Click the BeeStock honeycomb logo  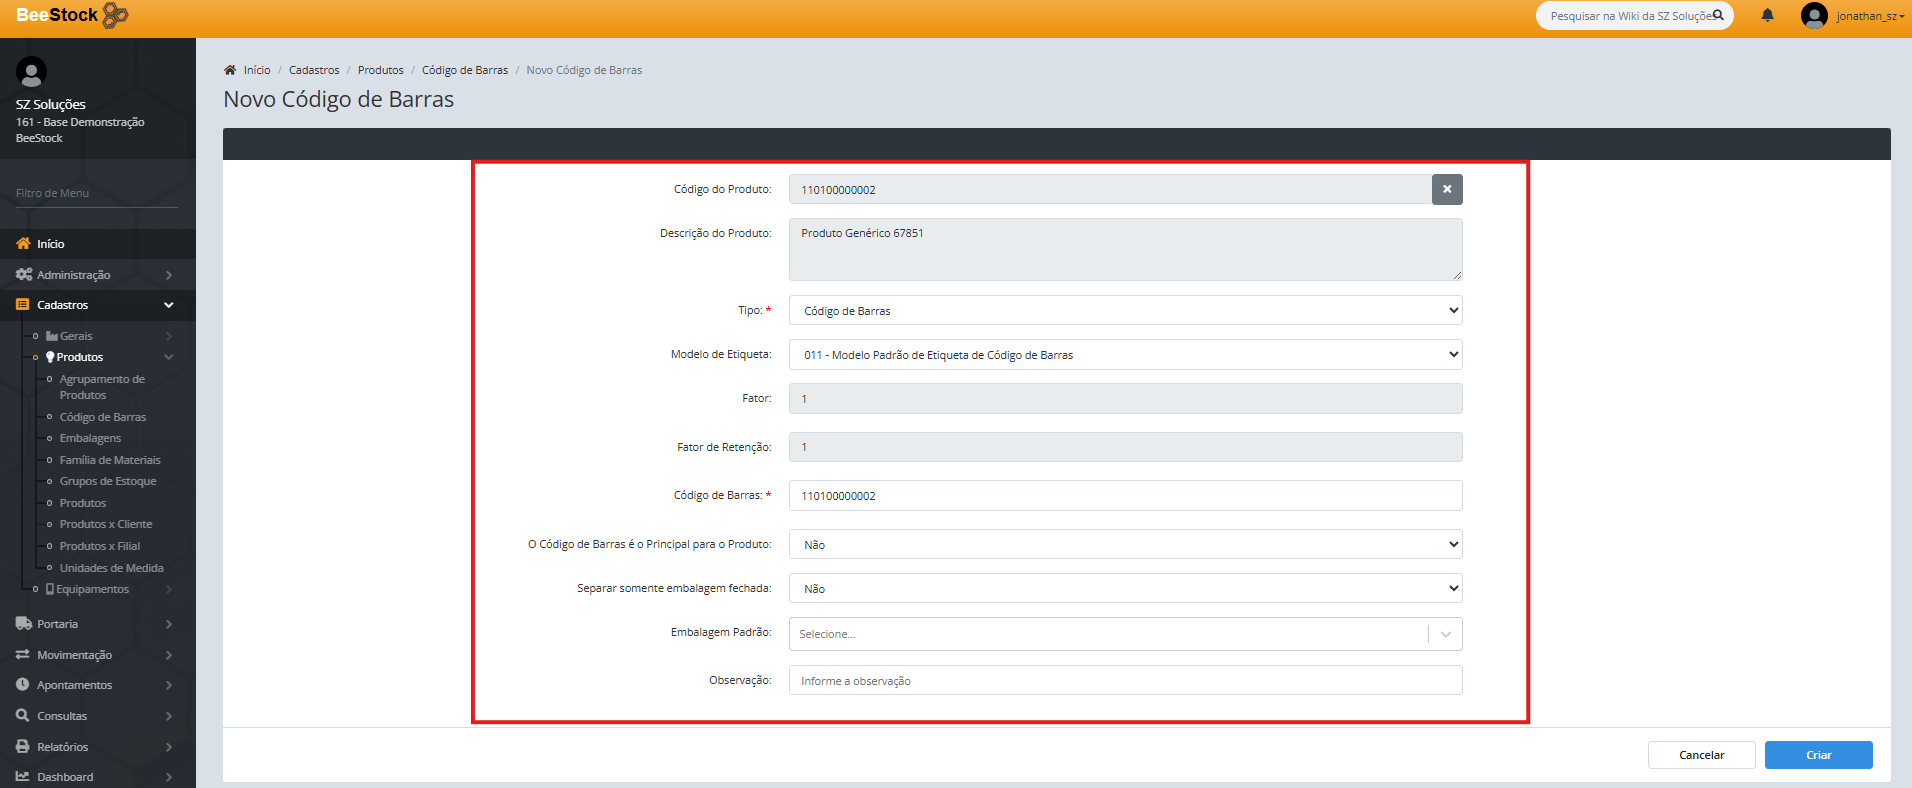coord(115,15)
